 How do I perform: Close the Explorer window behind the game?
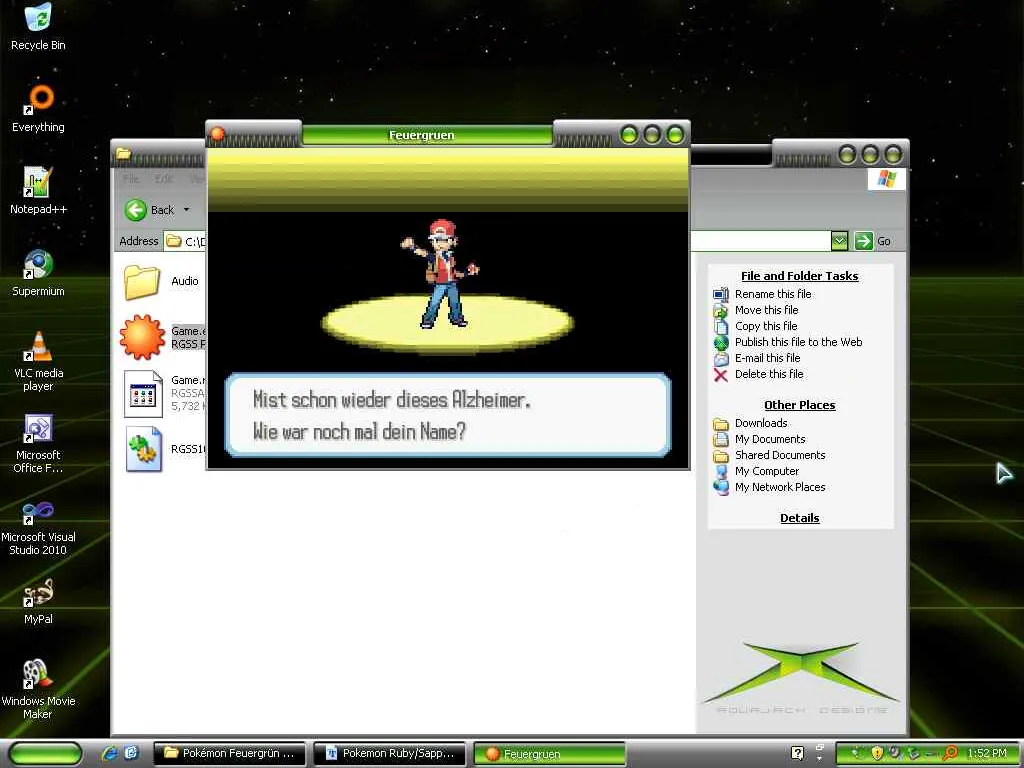coord(893,155)
